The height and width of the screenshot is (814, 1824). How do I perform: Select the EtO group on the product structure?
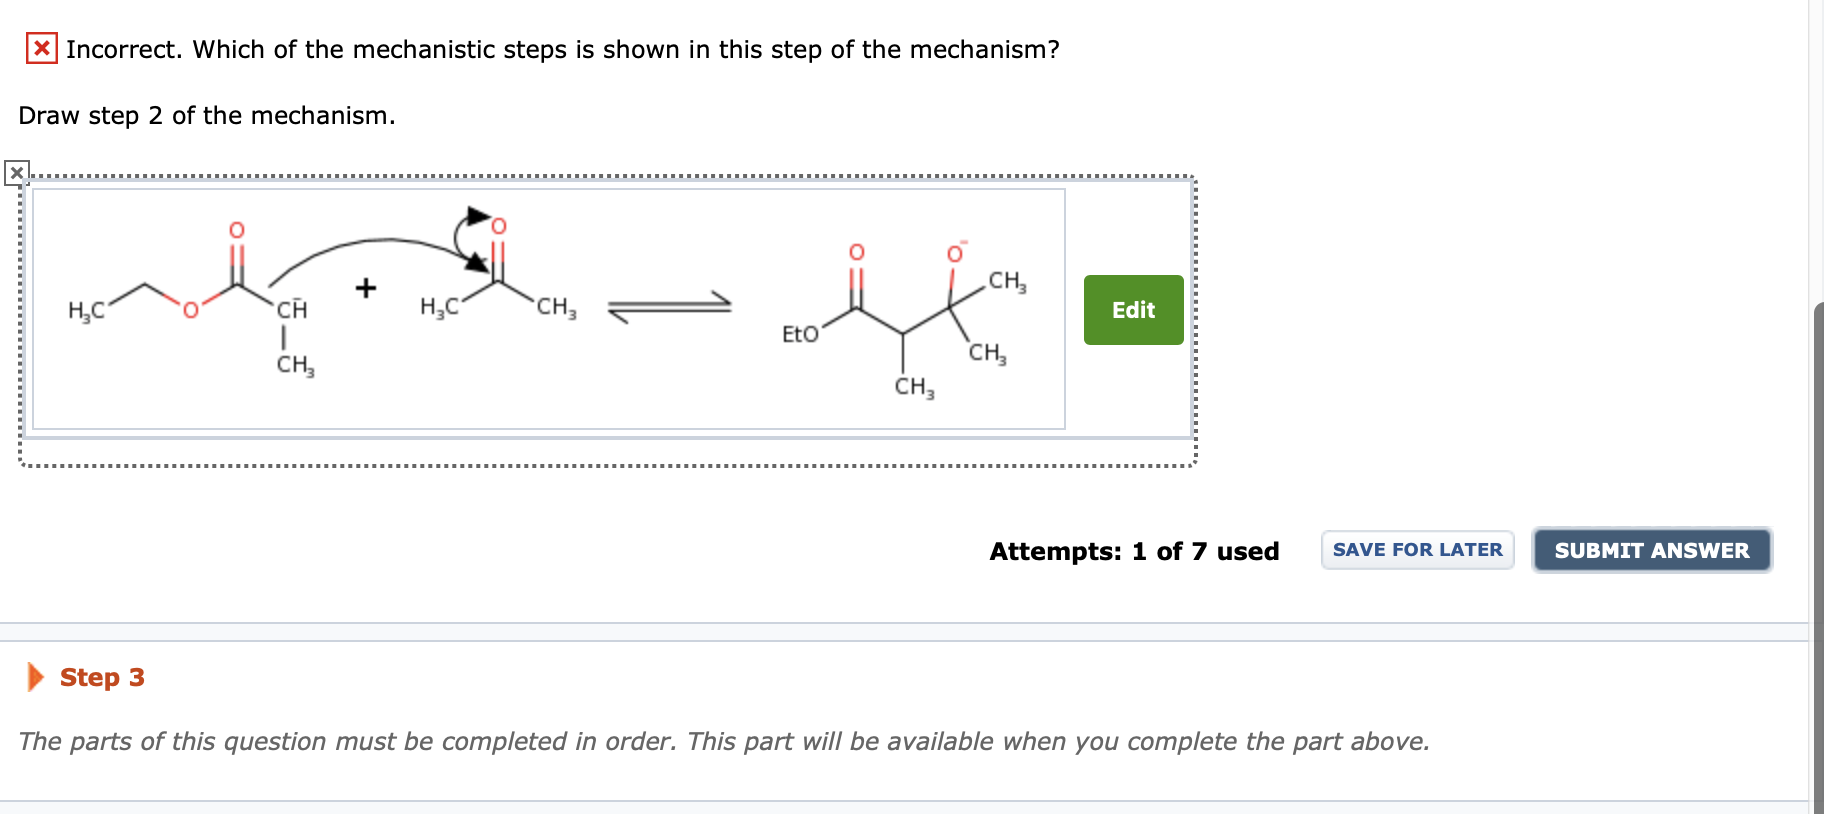(x=799, y=333)
